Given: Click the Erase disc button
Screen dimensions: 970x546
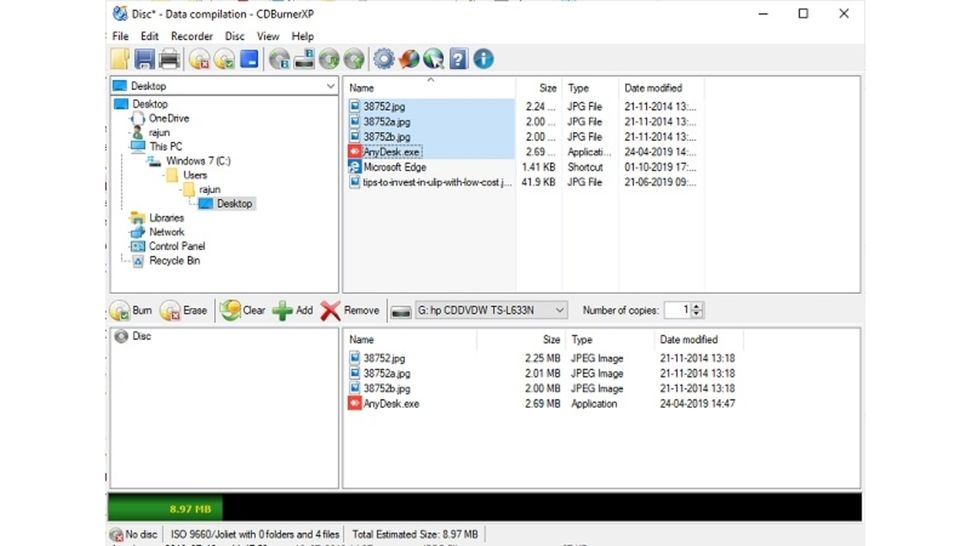Looking at the screenshot, I should 183,310.
